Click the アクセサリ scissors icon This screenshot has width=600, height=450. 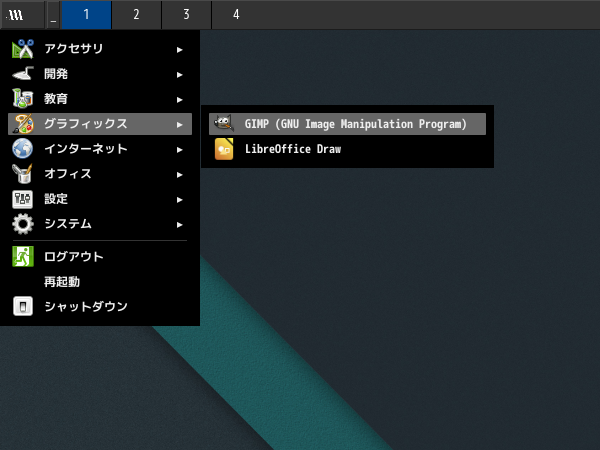click(x=23, y=49)
